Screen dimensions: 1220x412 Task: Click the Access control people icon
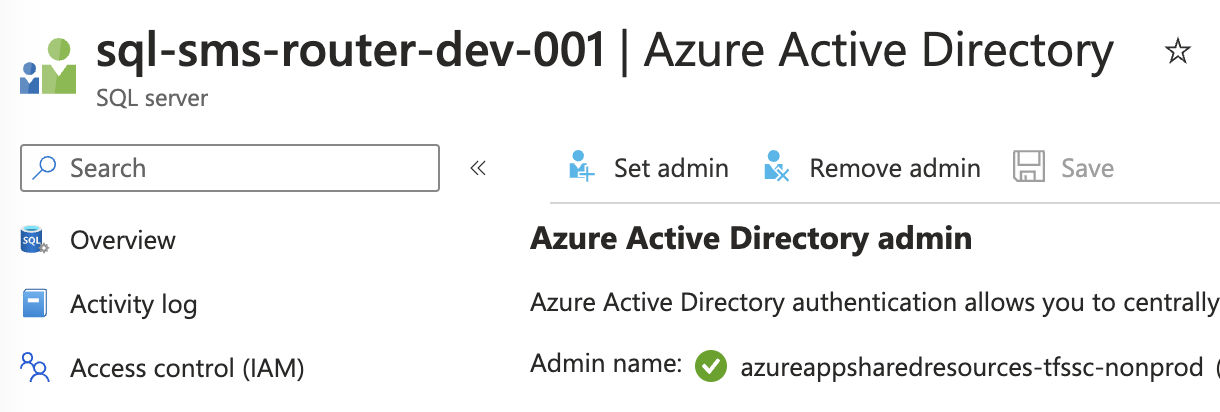click(x=35, y=368)
